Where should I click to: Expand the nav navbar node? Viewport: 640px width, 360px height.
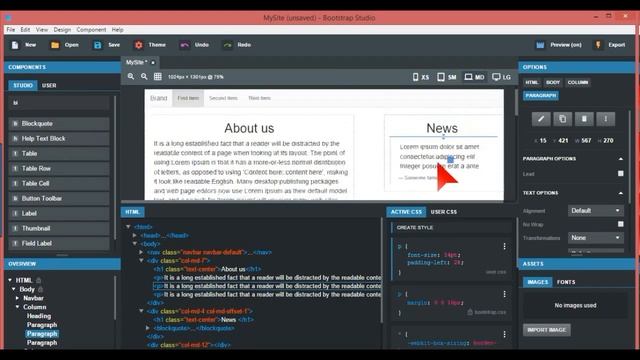coord(141,252)
